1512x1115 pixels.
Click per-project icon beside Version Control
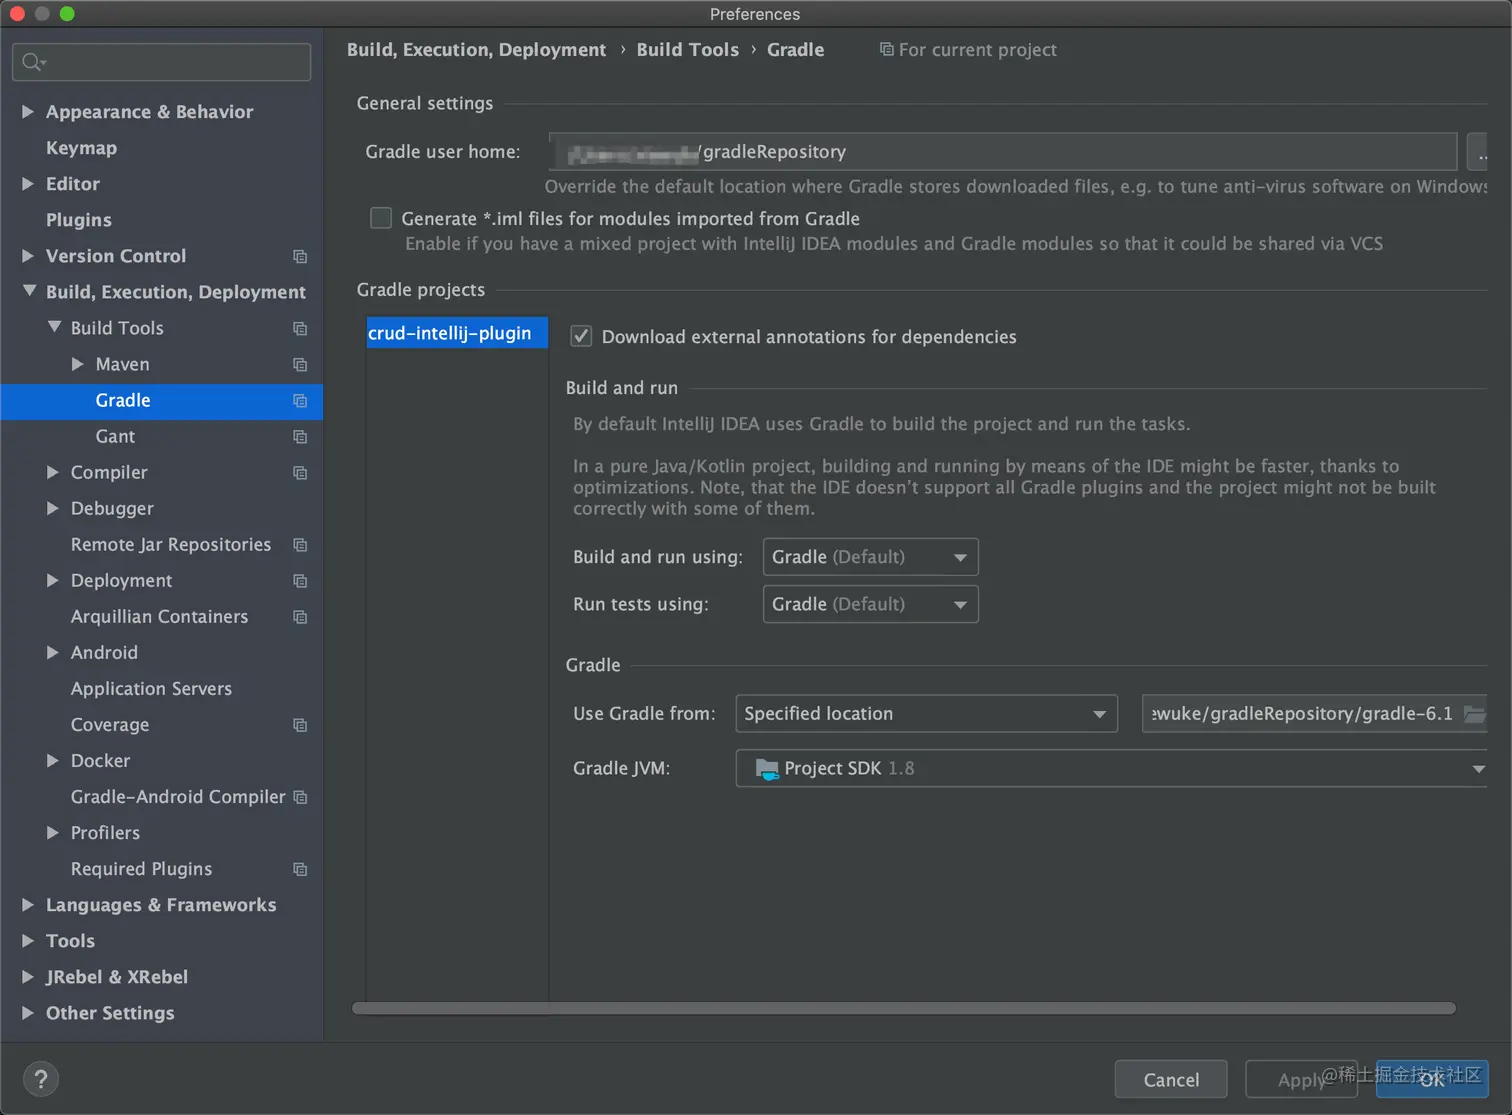(300, 257)
